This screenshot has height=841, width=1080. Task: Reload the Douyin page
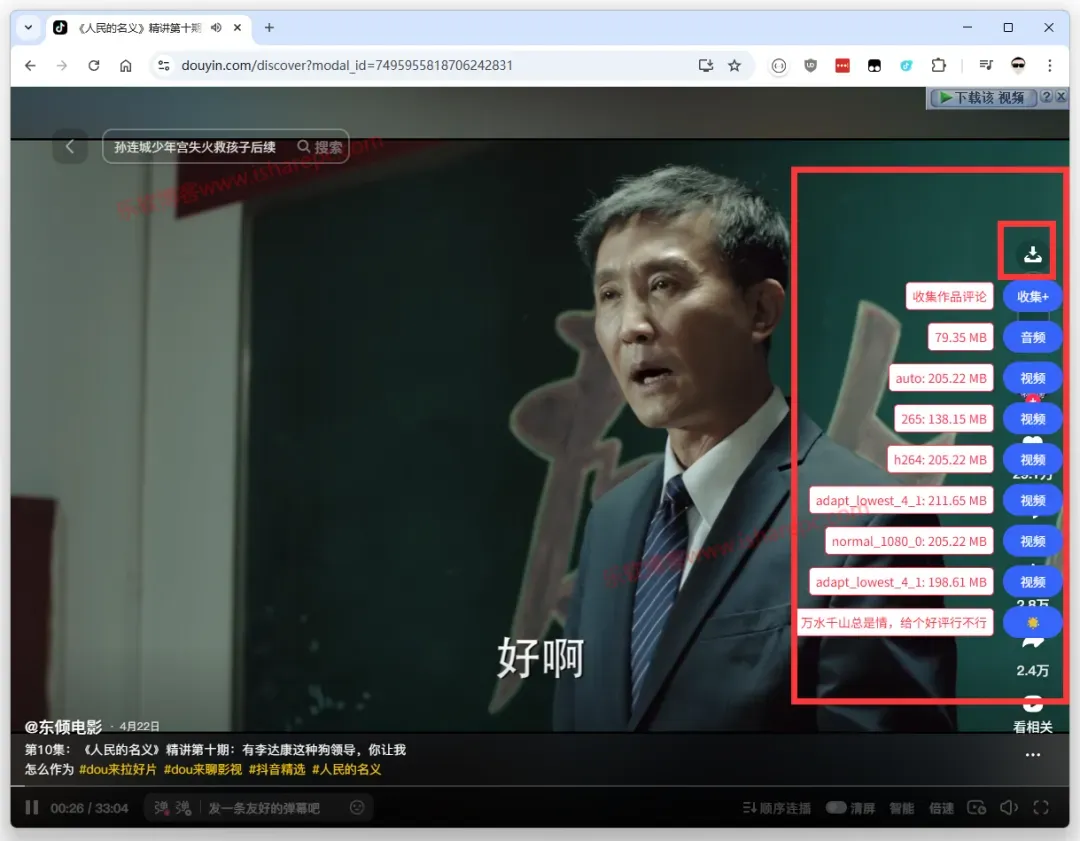click(94, 65)
